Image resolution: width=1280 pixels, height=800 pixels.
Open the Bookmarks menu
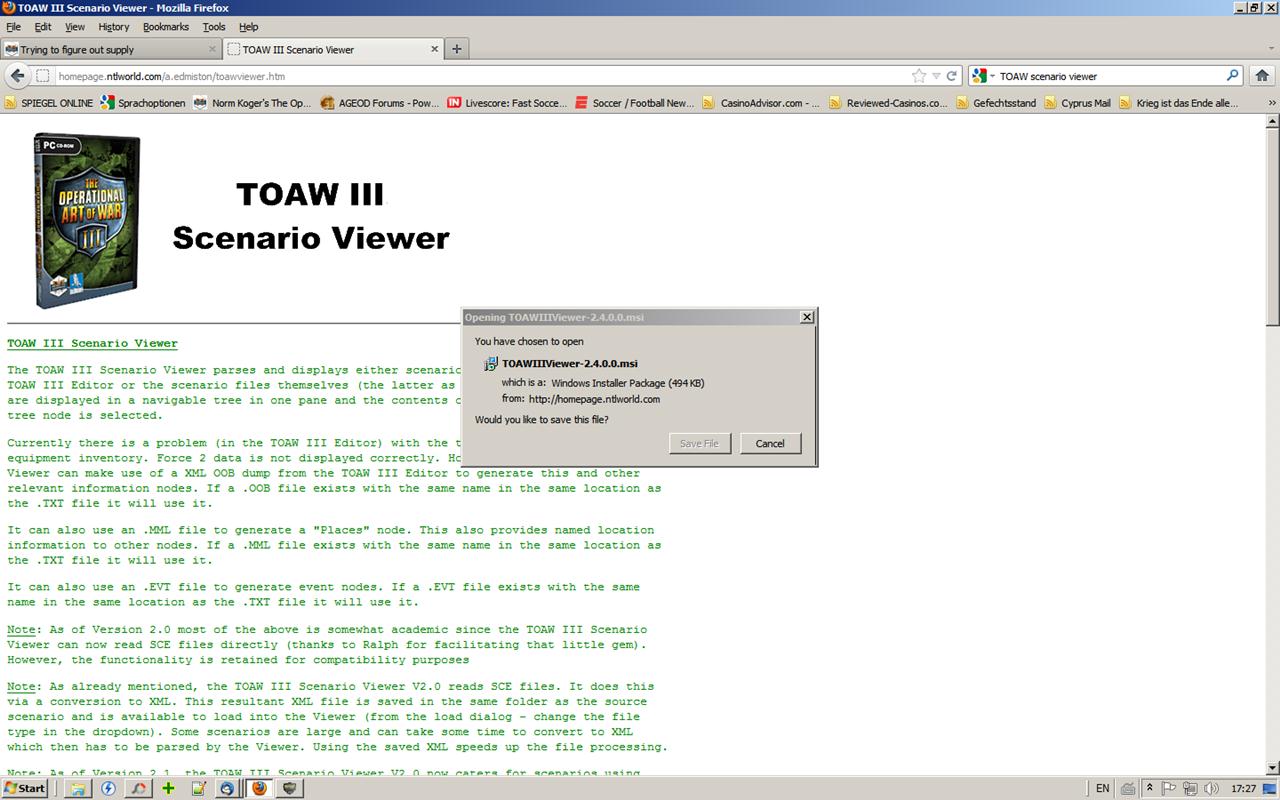(x=166, y=27)
